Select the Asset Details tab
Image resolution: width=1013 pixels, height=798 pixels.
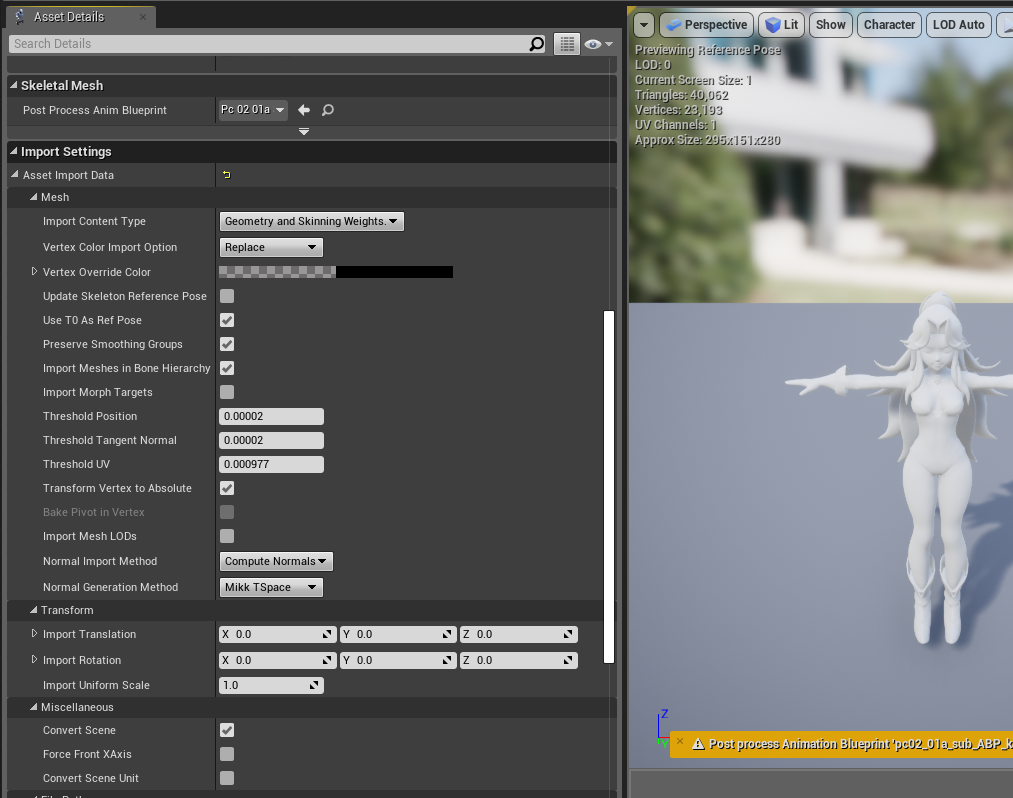click(81, 17)
